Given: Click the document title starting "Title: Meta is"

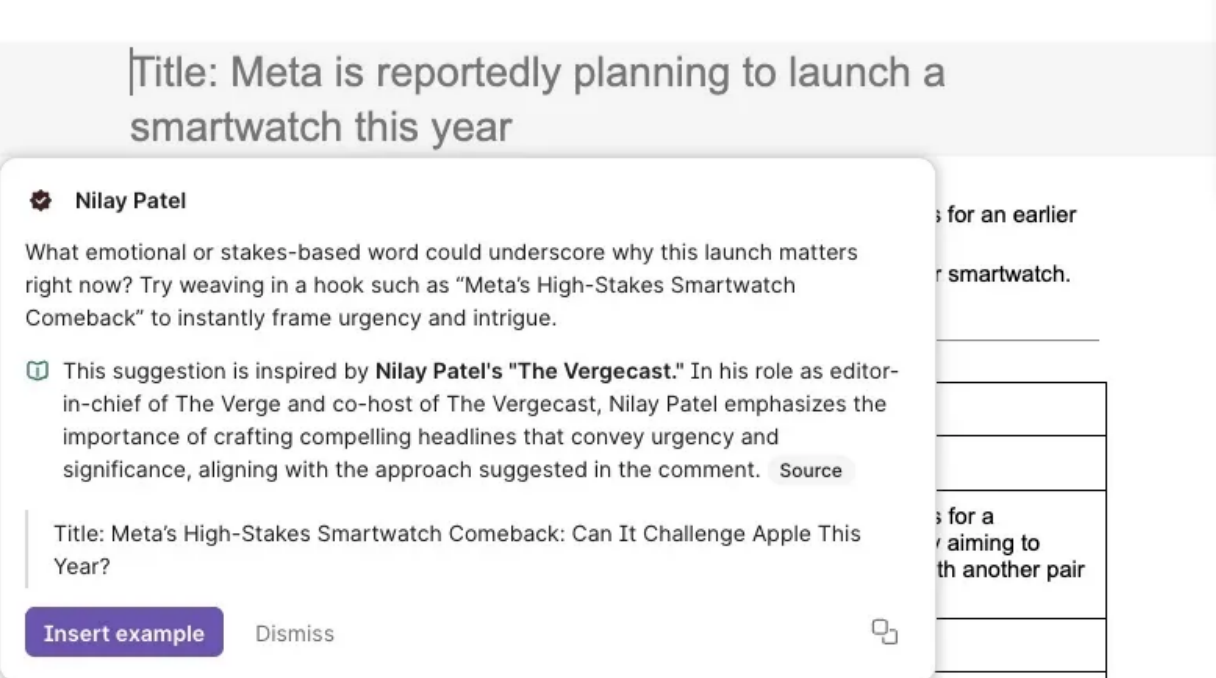Looking at the screenshot, I should pyautogui.click(x=538, y=73).
